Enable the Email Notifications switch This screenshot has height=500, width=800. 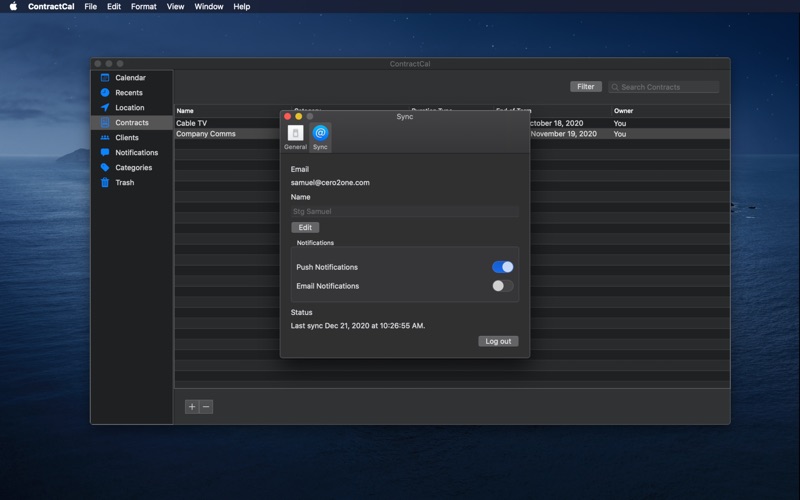[x=503, y=286]
